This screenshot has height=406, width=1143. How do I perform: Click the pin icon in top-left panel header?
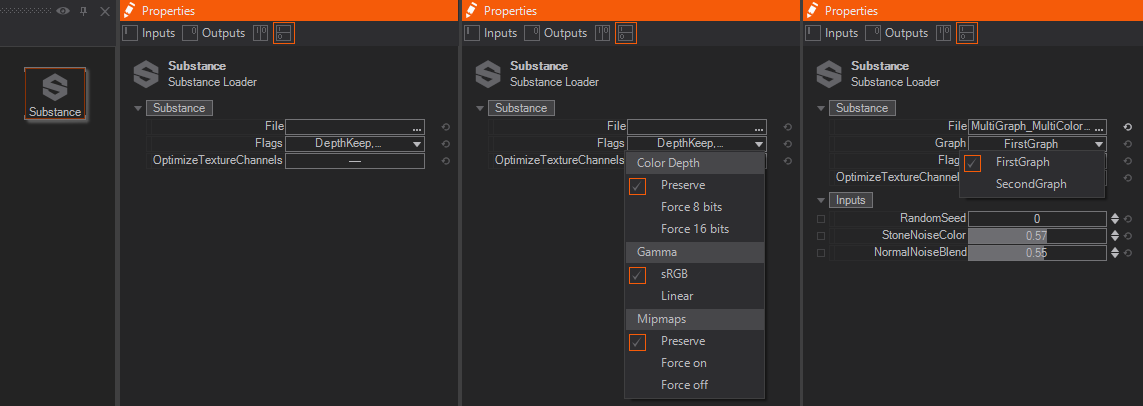(x=84, y=10)
